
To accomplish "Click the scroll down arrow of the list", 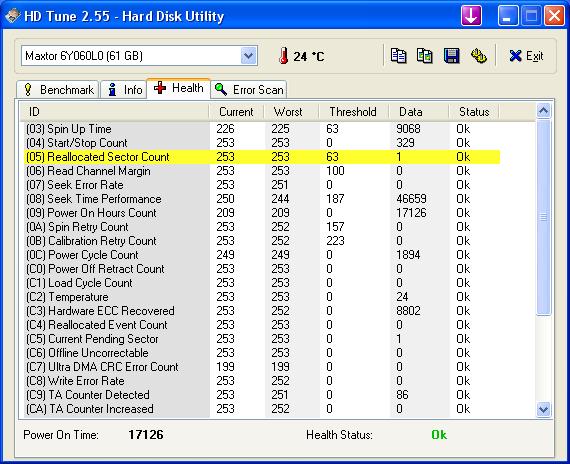I will pos(543,409).
